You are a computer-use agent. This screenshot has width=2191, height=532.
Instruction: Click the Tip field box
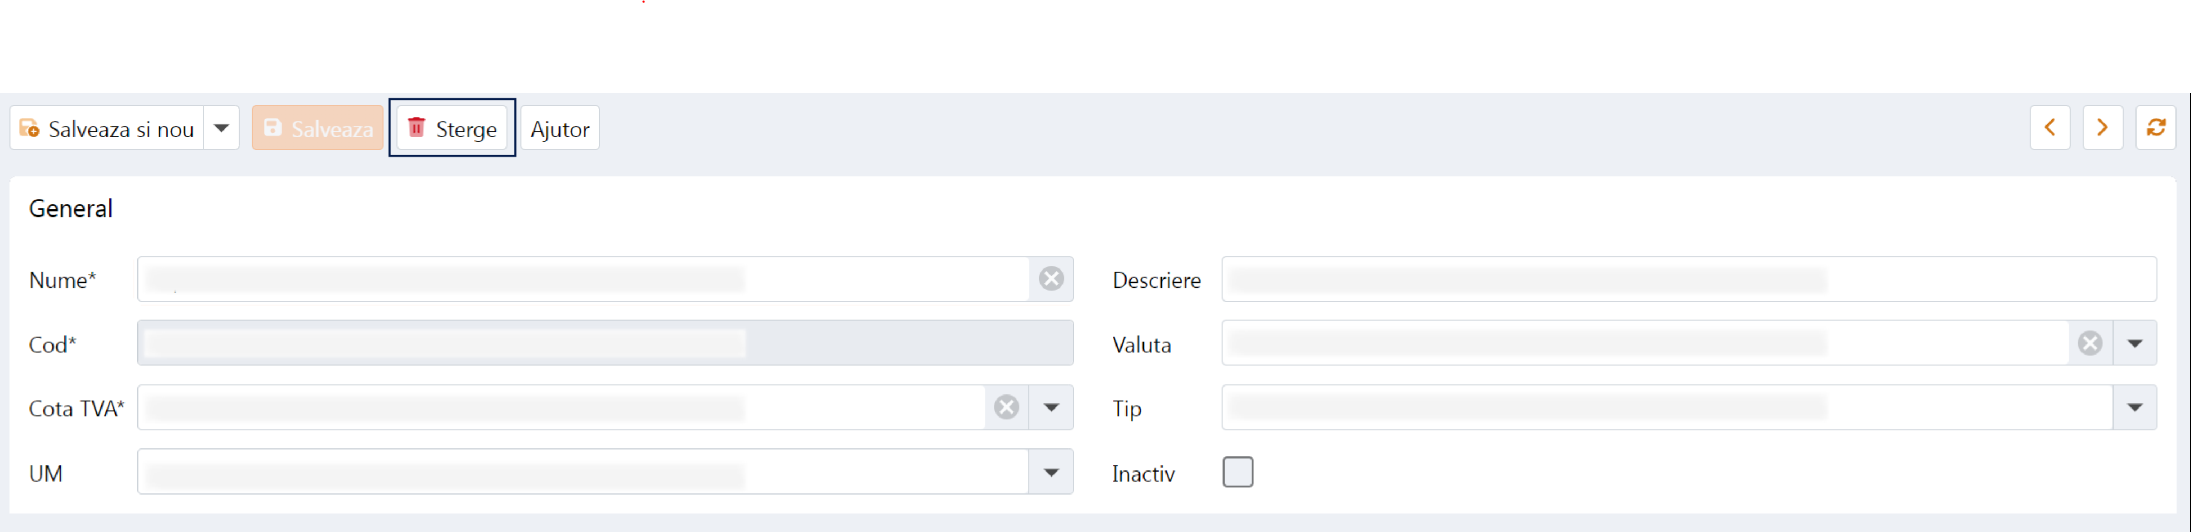[1666, 407]
